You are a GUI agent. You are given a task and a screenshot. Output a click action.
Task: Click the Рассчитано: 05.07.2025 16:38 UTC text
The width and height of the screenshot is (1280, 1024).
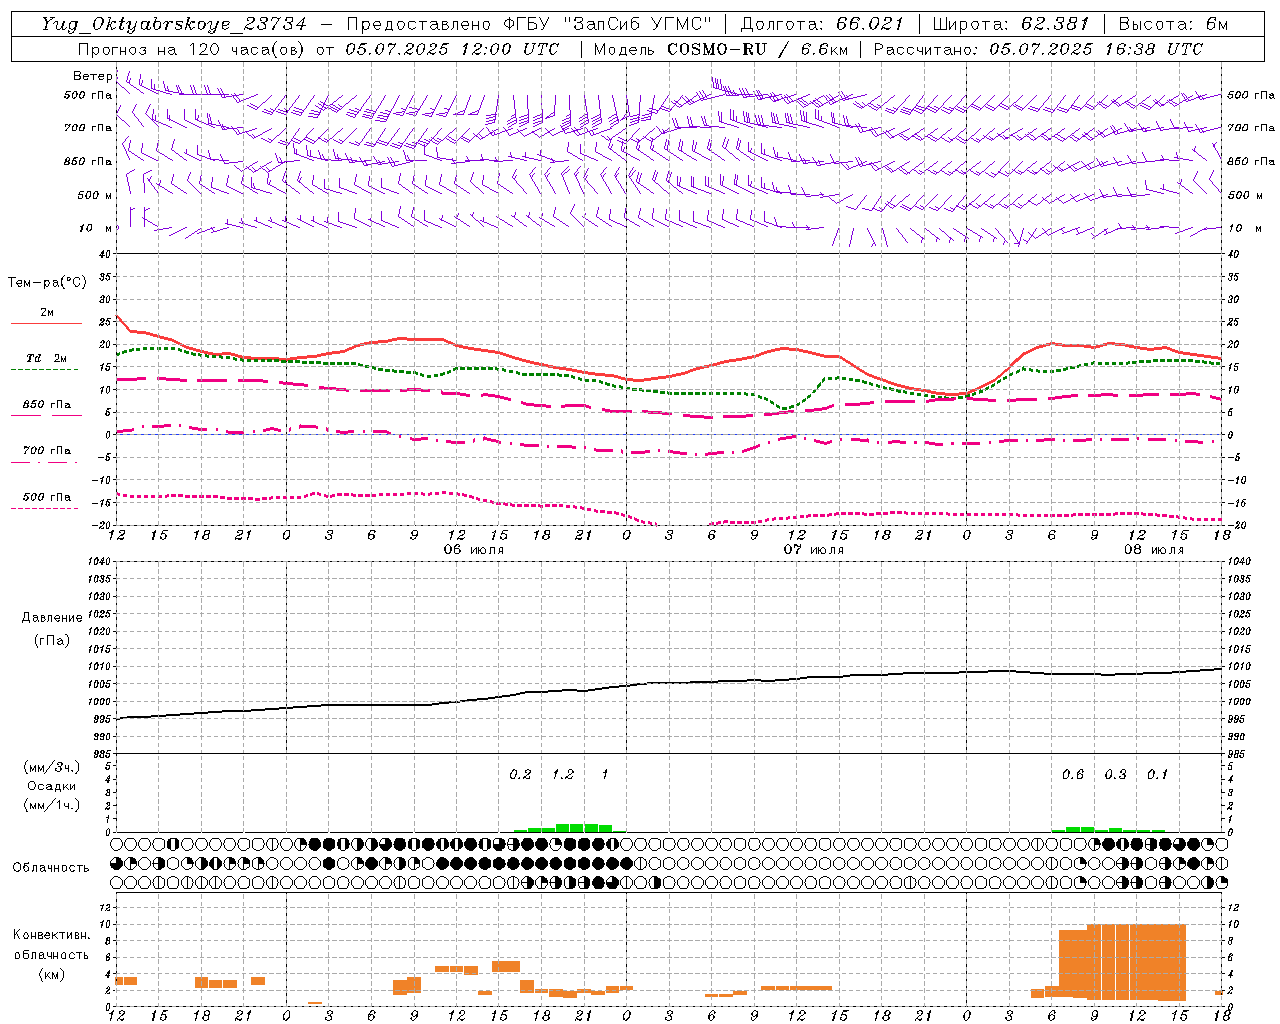coord(1038,49)
